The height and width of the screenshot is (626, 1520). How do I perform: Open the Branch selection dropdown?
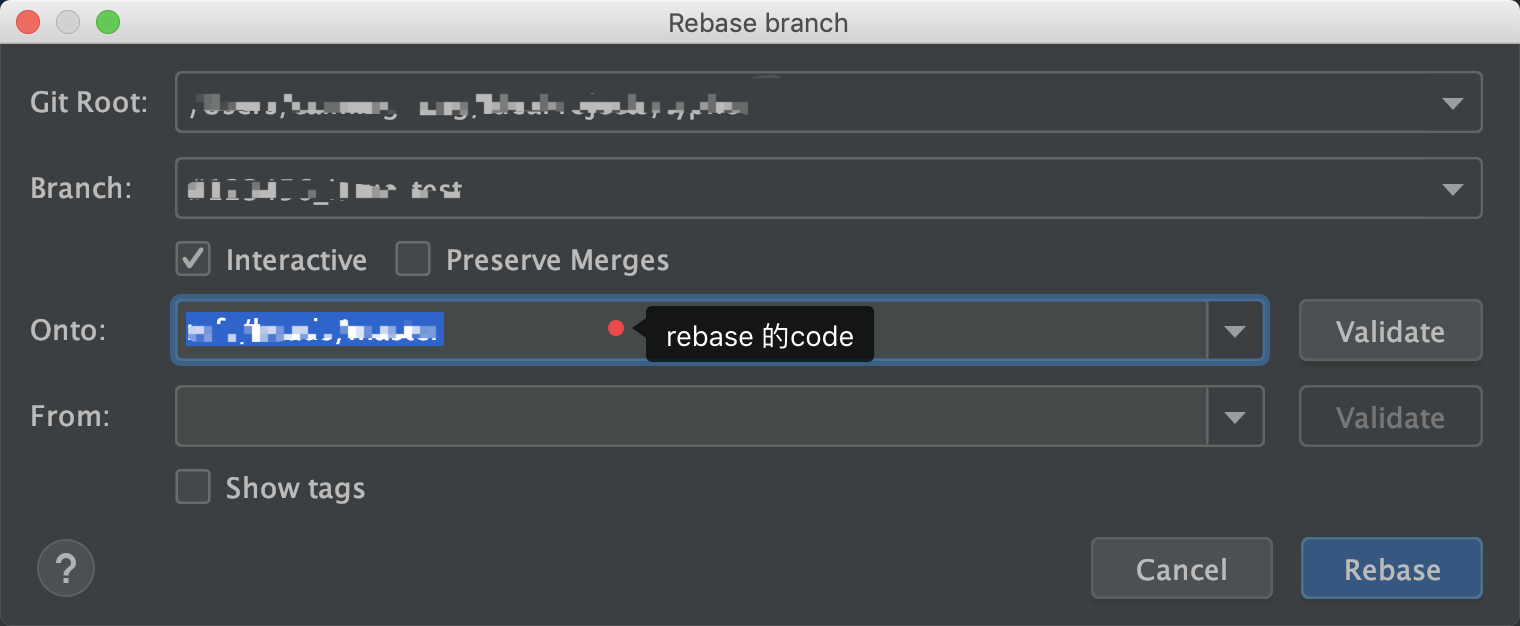[1454, 187]
